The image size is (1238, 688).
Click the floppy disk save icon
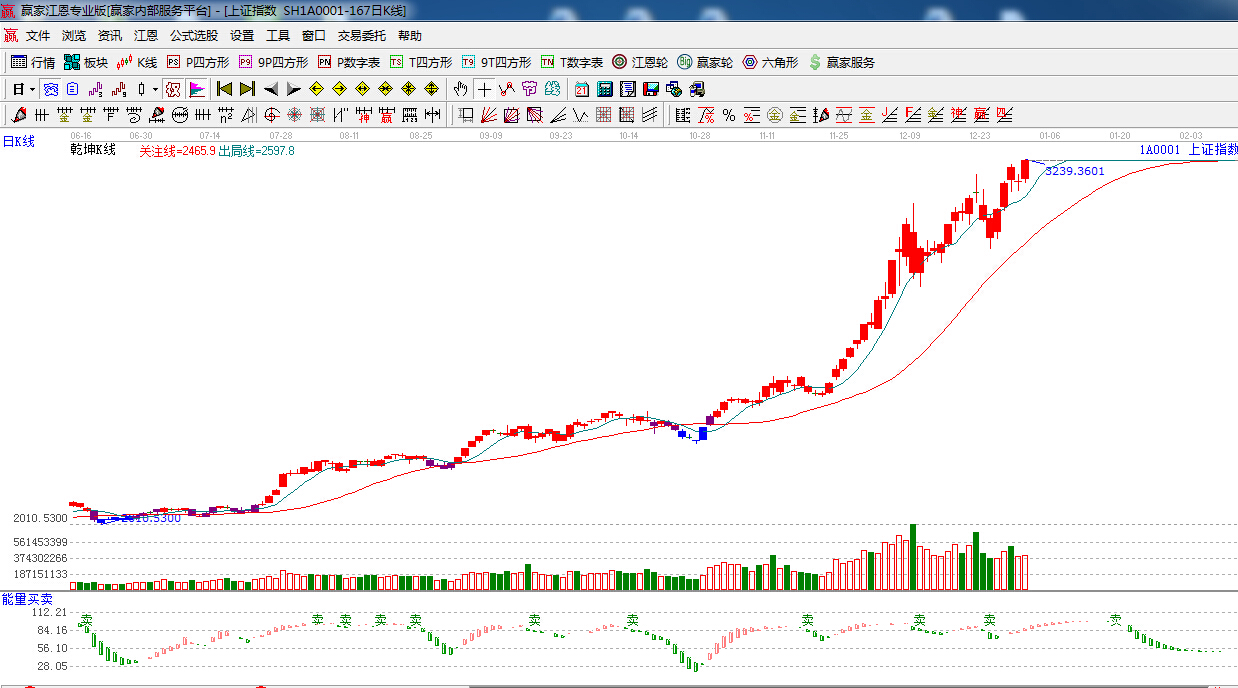[651, 89]
